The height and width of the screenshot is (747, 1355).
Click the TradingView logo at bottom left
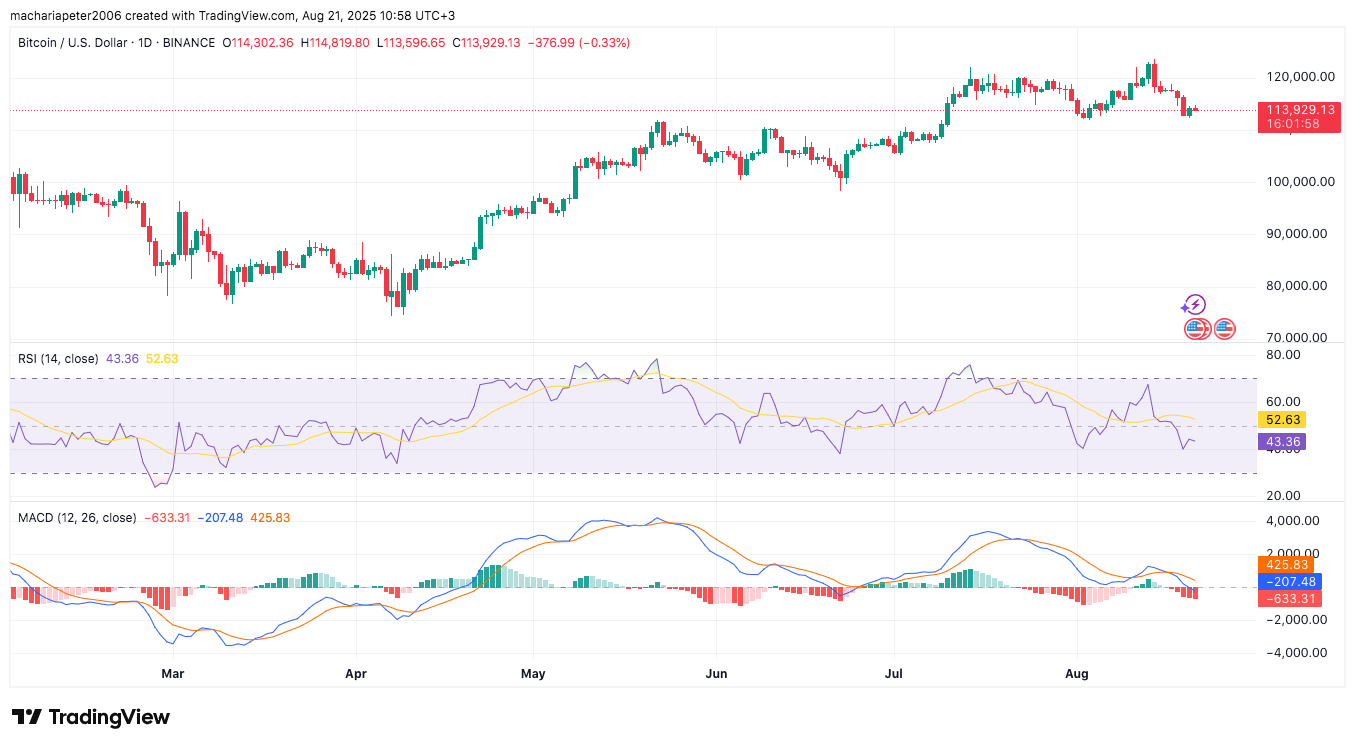click(x=91, y=717)
